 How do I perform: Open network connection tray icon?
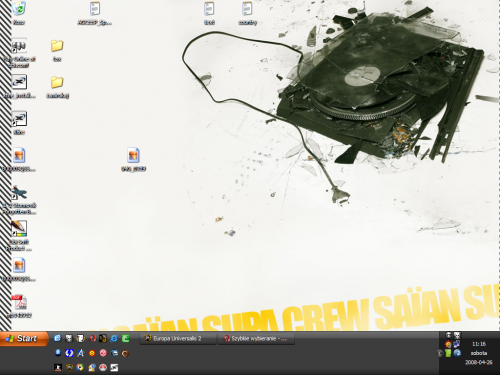457,344
